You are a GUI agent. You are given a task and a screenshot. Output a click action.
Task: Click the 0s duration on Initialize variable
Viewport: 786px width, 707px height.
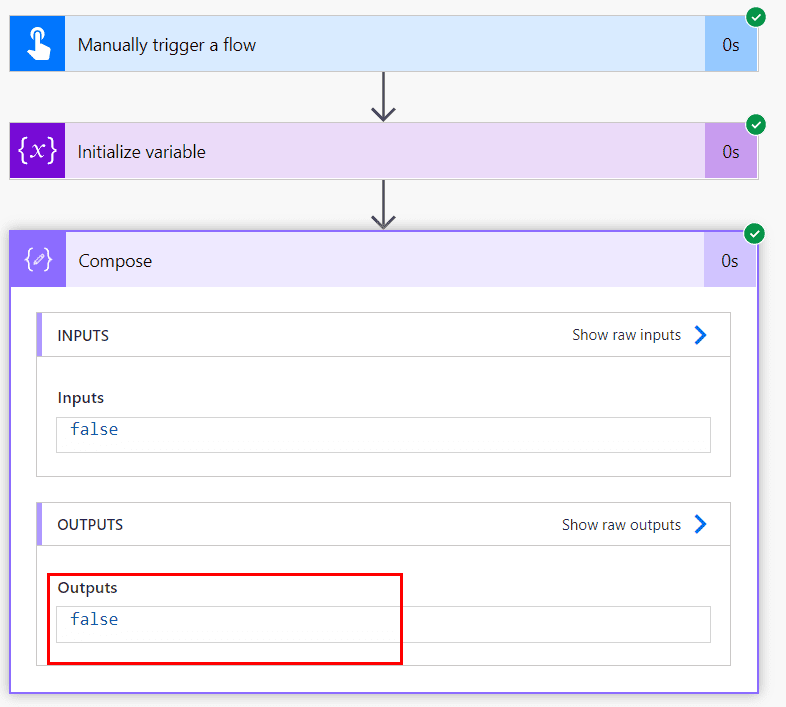tap(730, 152)
